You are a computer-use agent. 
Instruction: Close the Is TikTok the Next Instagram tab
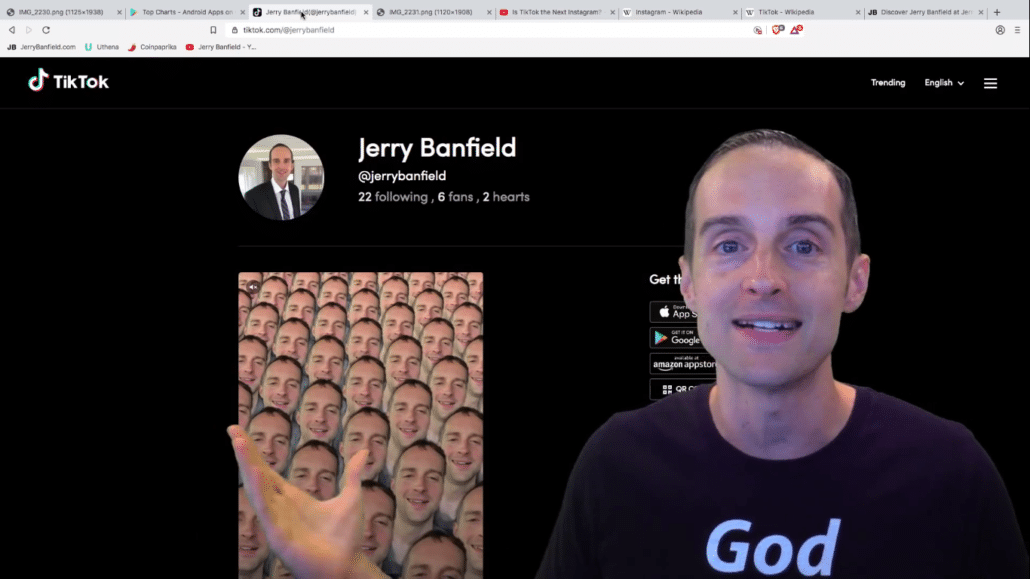click(612, 12)
